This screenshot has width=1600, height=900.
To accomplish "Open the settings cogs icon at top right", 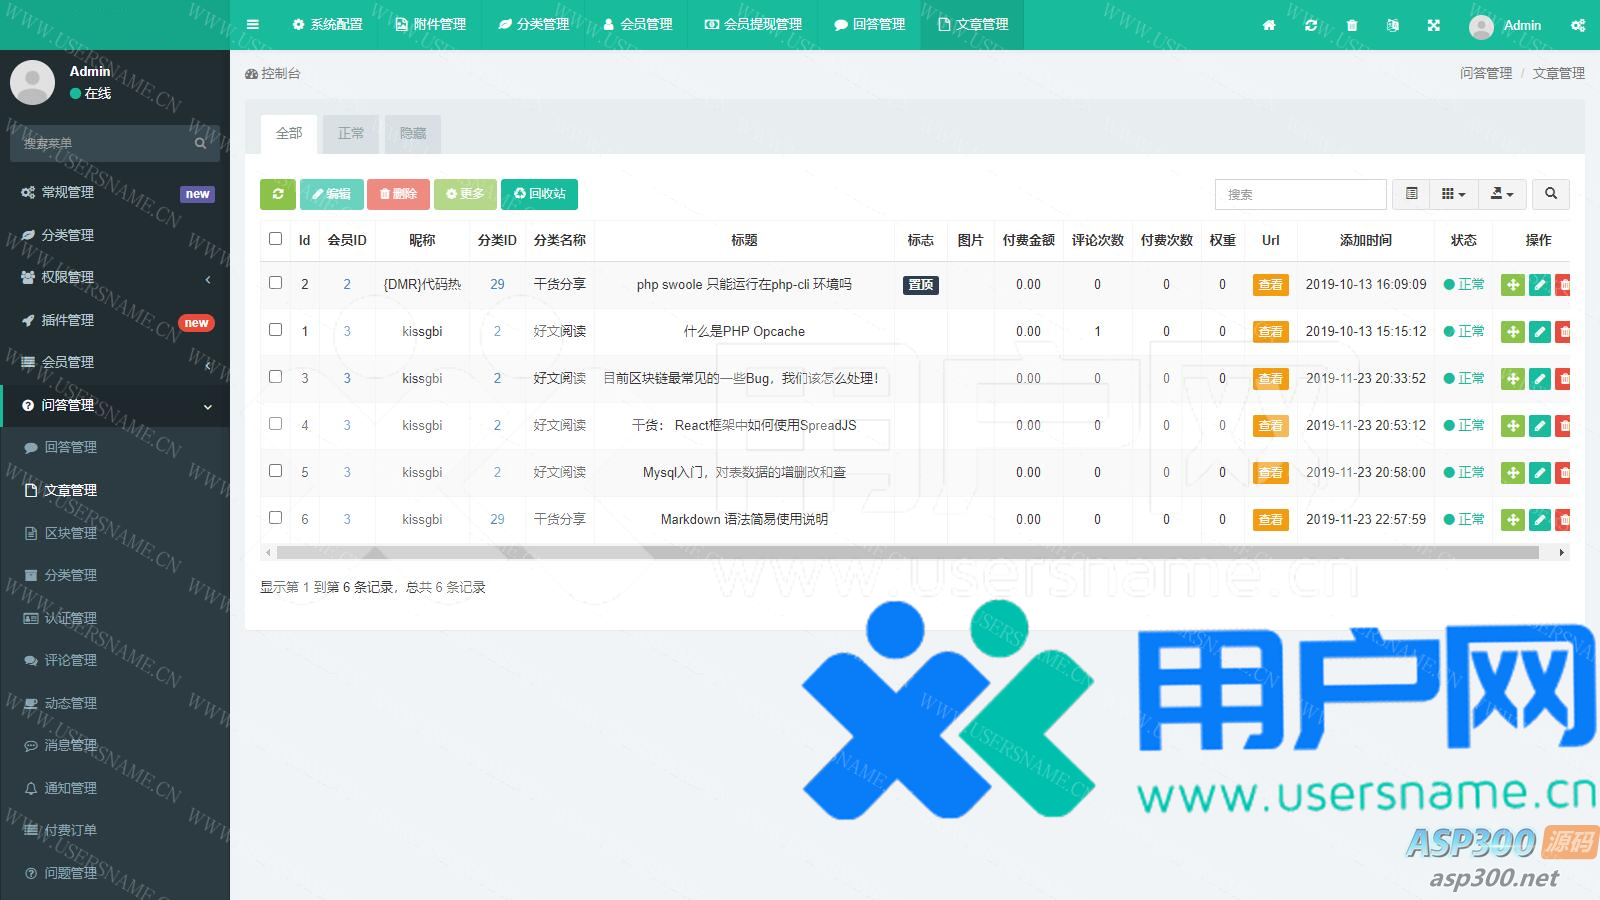I will click(1578, 25).
